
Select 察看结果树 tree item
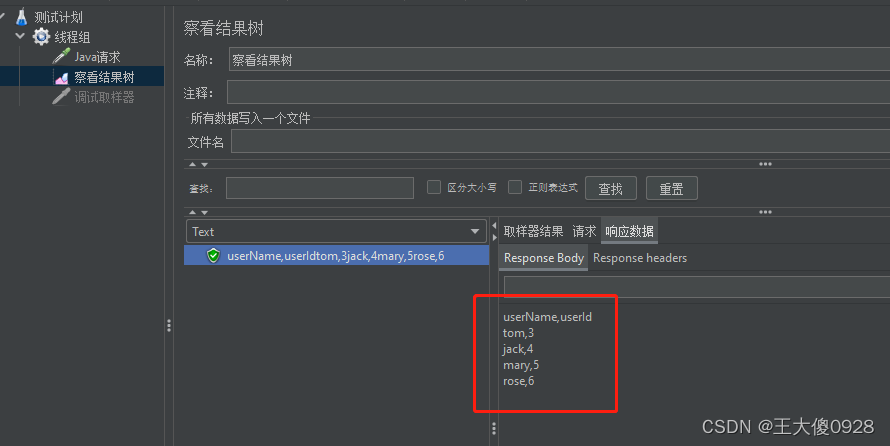(x=104, y=77)
